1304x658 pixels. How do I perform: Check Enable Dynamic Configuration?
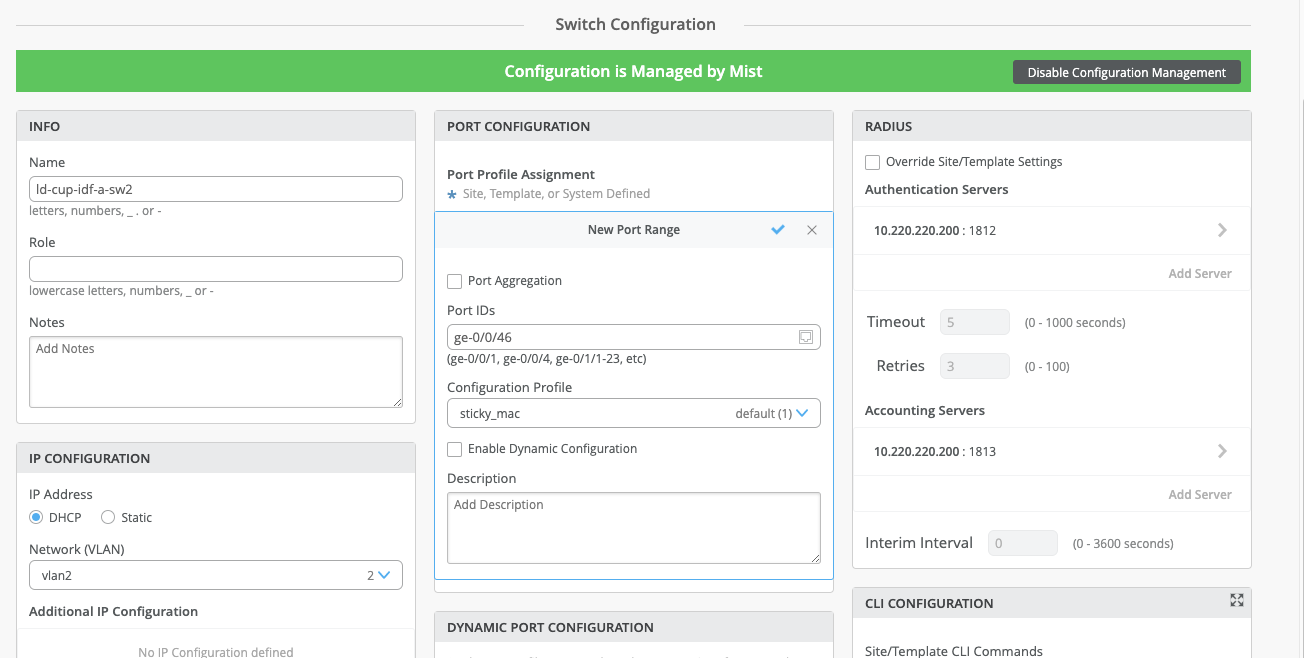tap(455, 449)
